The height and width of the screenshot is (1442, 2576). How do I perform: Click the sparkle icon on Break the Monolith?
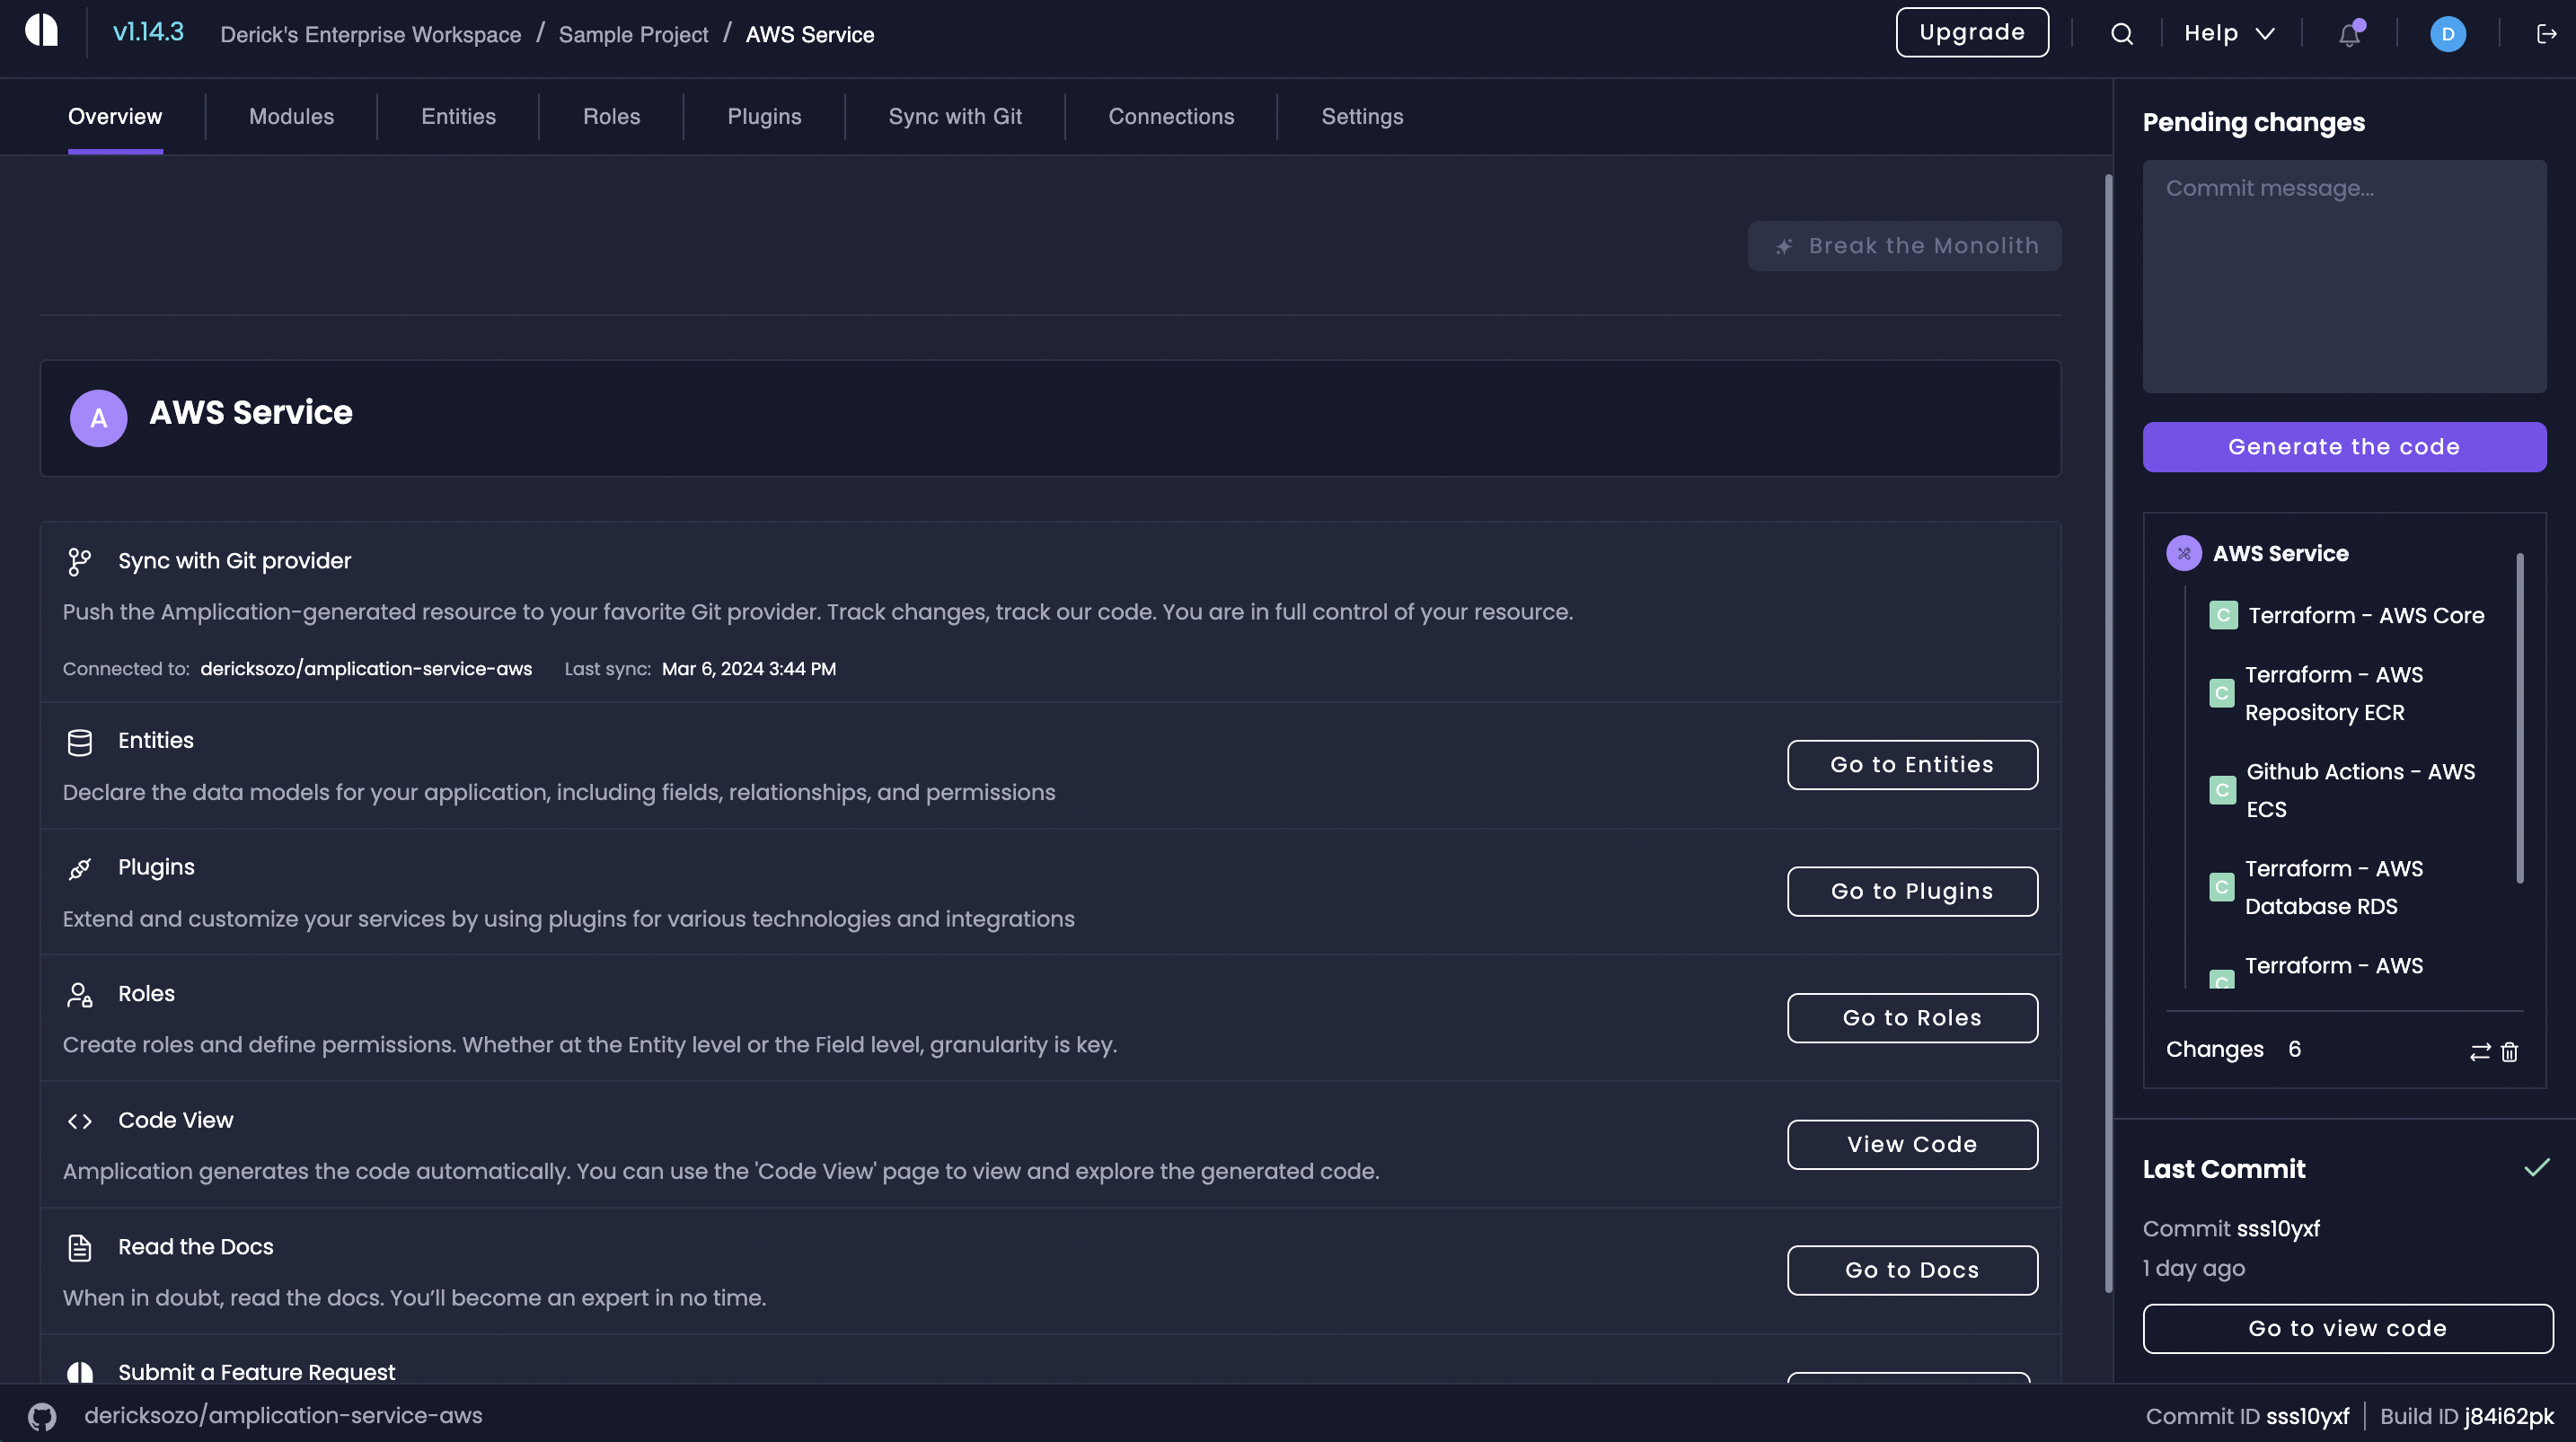1783,246
